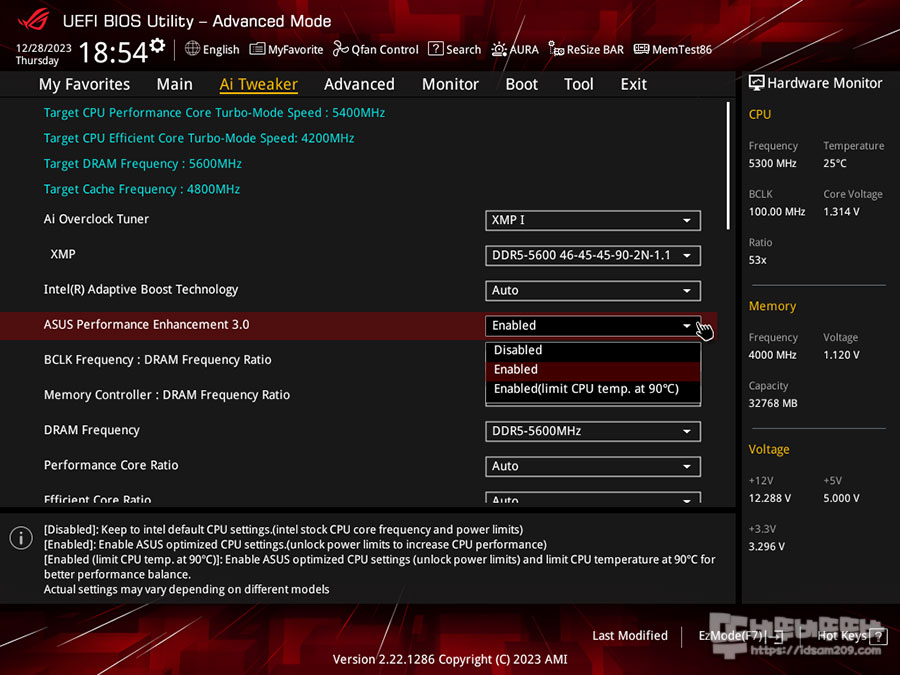Click the MemTest86 memory icon

(641, 49)
